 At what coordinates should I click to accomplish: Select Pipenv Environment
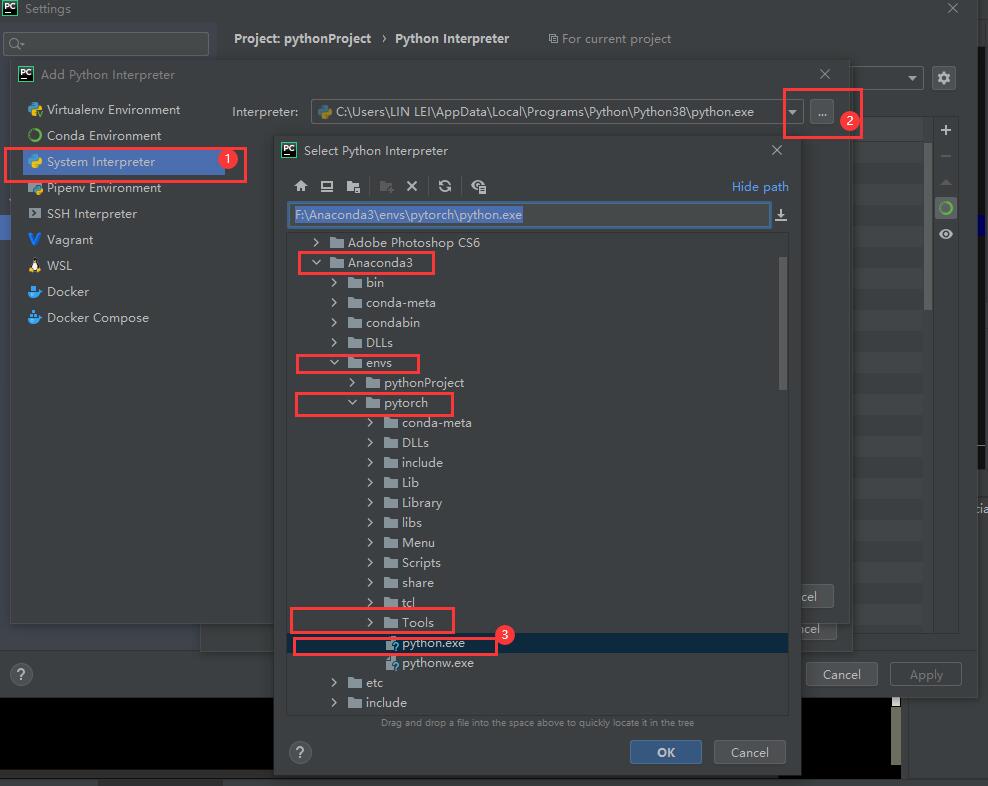click(x=104, y=188)
